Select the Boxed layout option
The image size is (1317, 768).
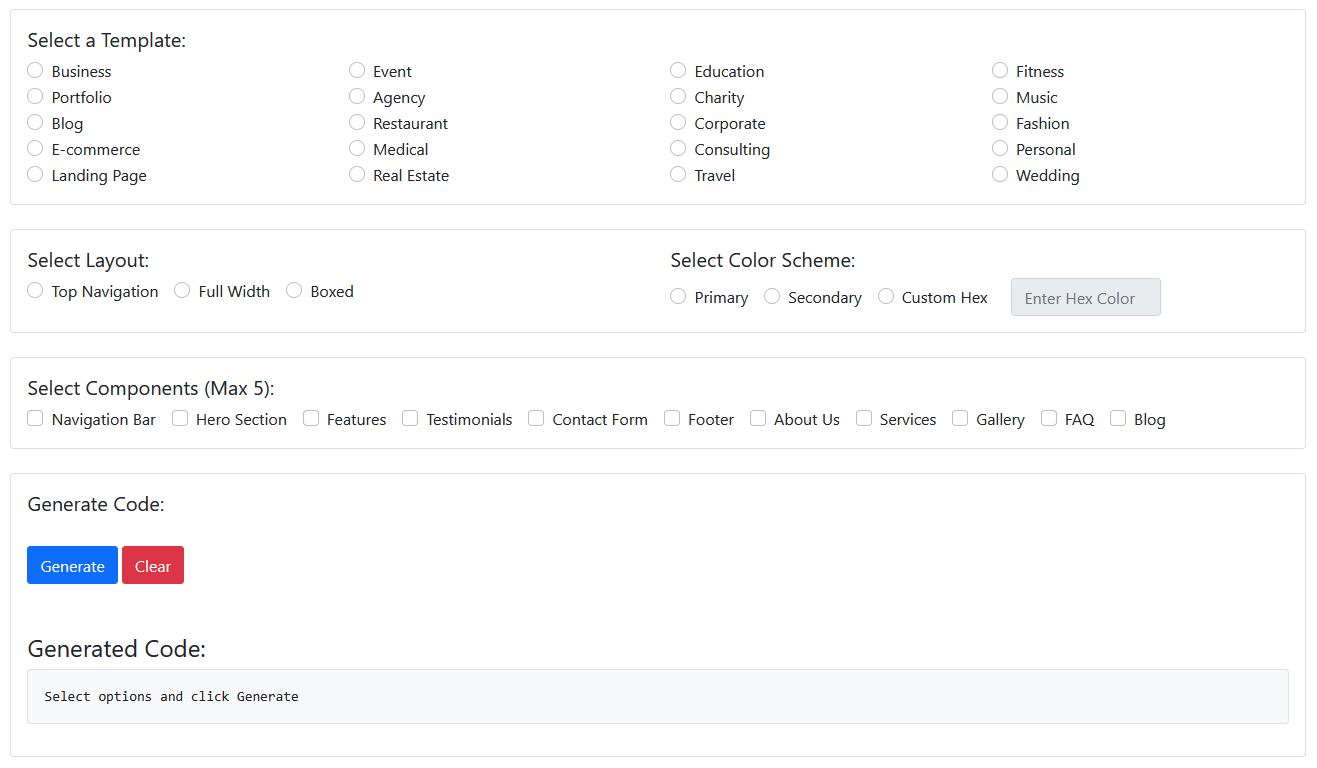click(x=294, y=290)
